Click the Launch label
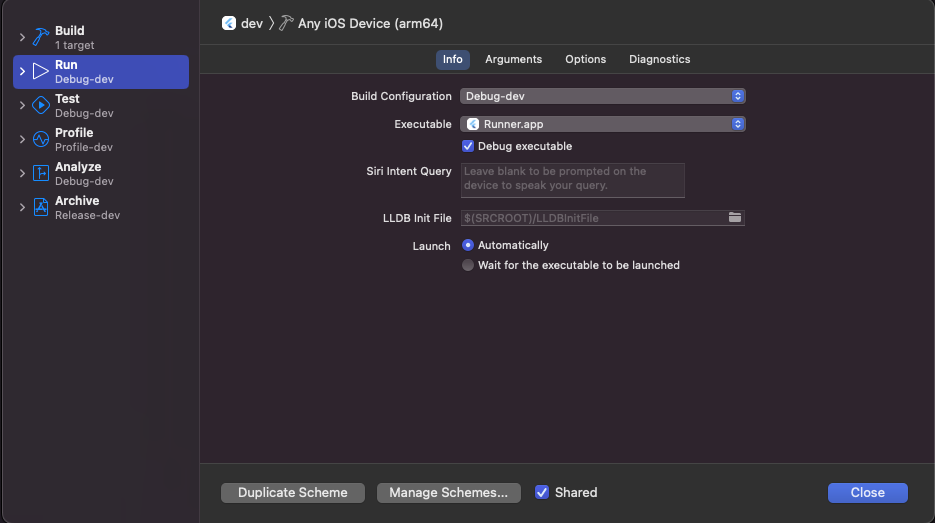 click(431, 246)
